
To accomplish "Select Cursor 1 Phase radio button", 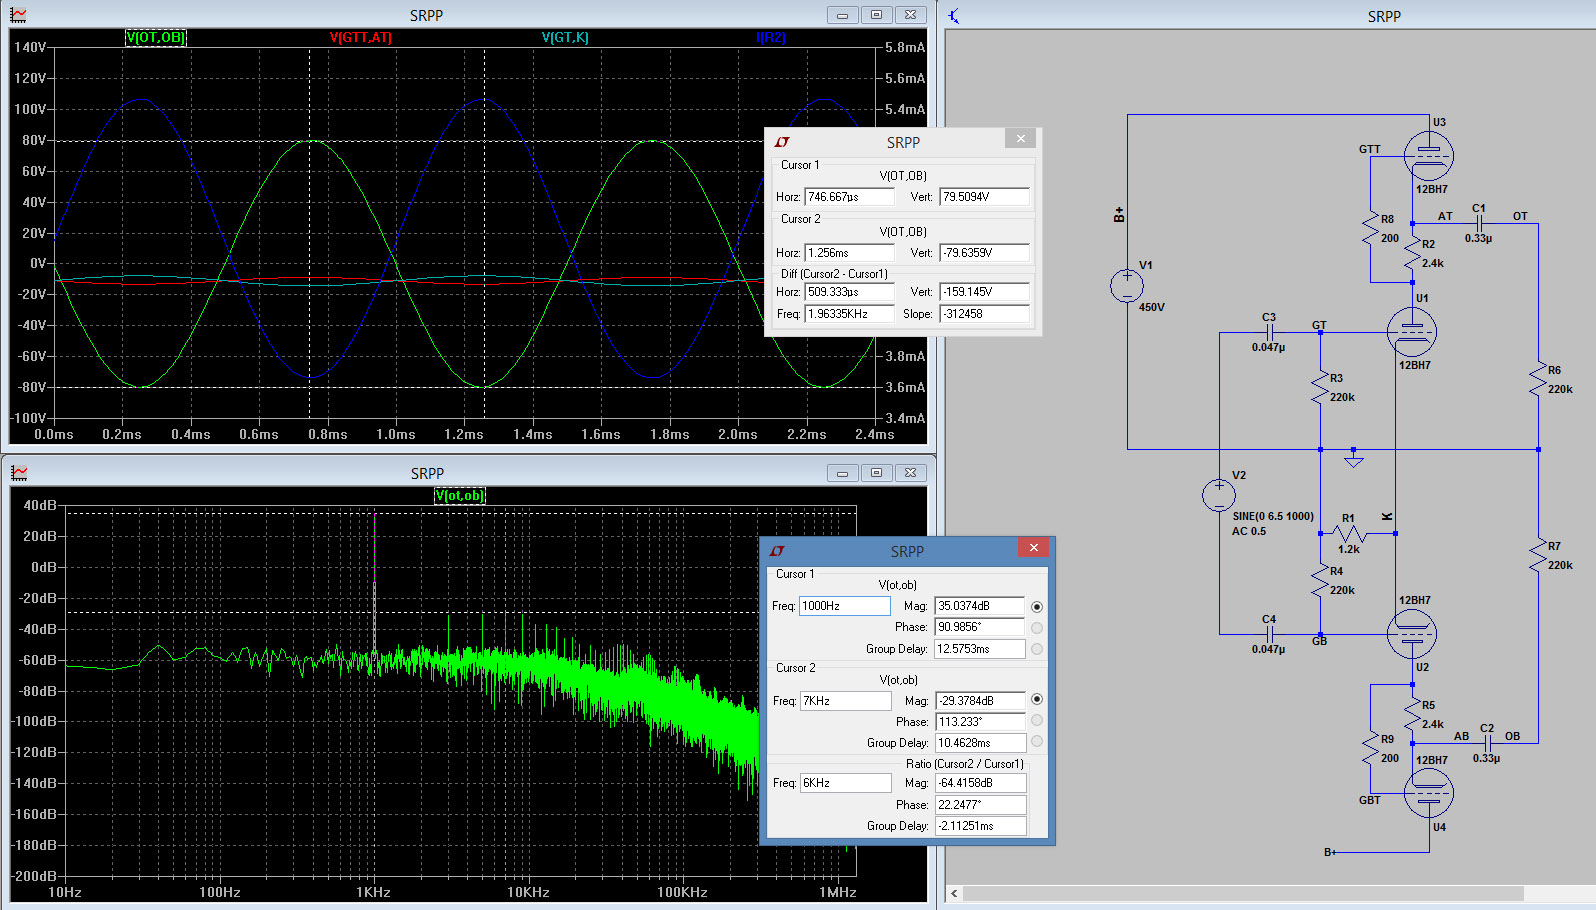I will tap(1037, 628).
